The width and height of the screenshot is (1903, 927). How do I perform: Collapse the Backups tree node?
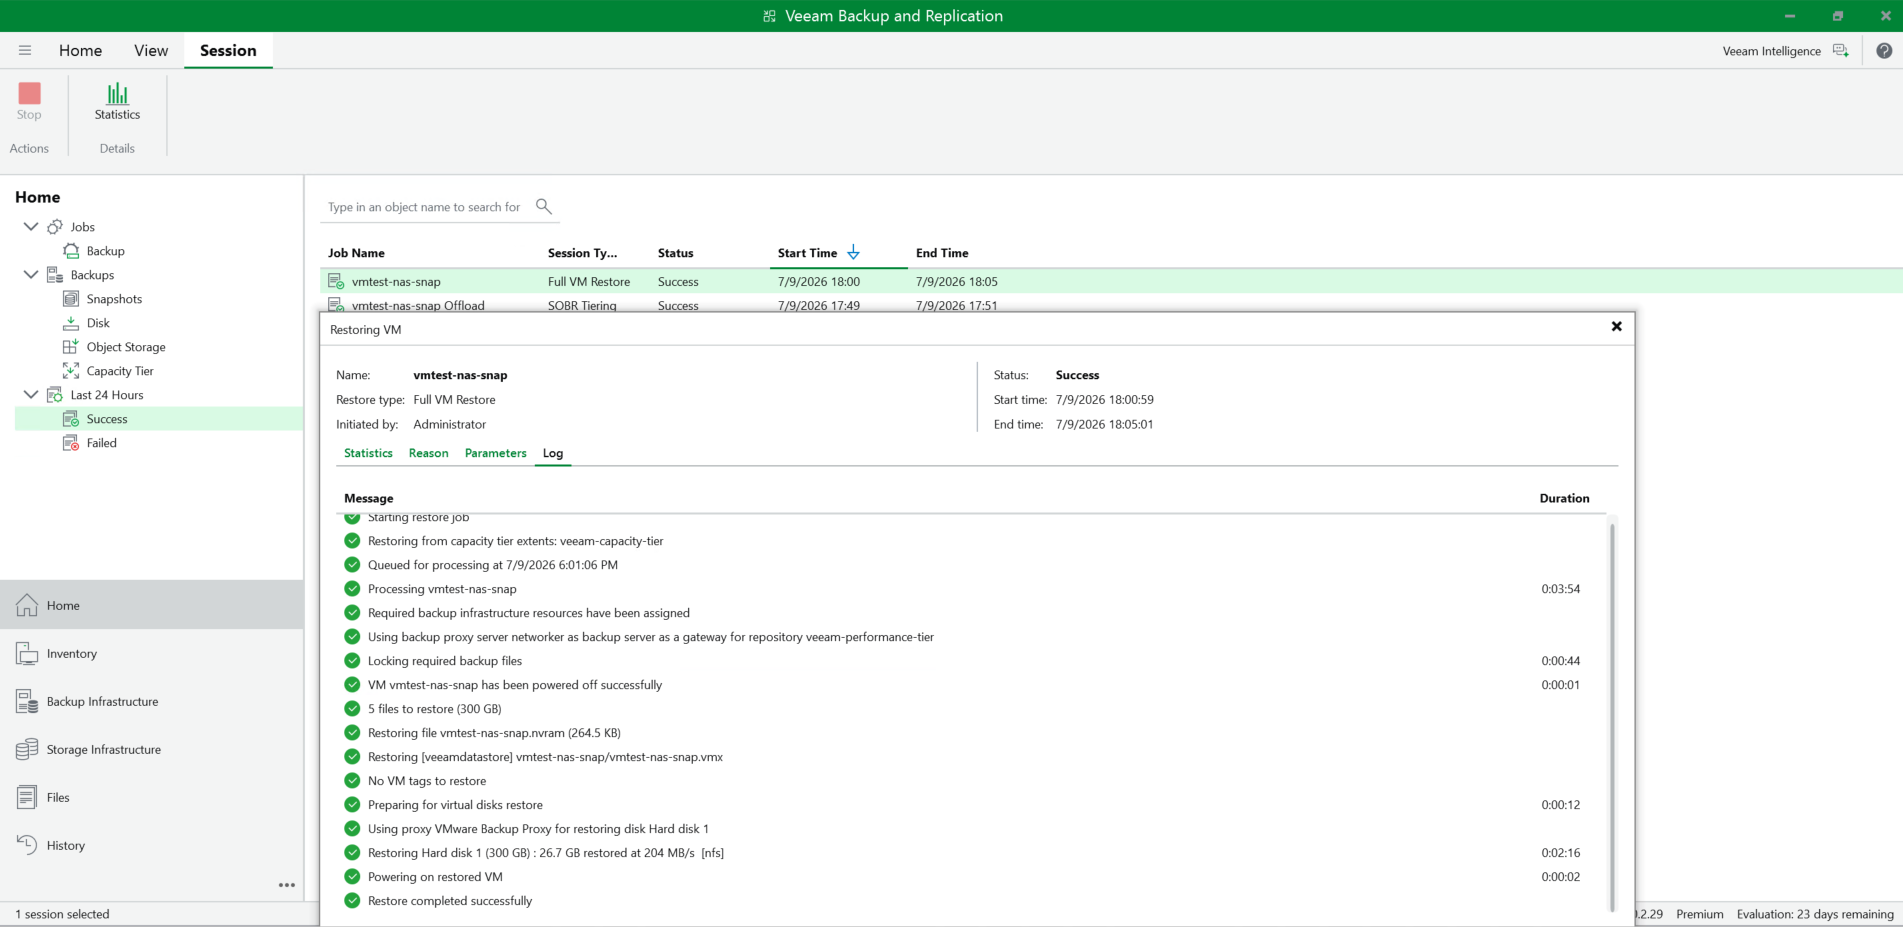[x=31, y=275]
